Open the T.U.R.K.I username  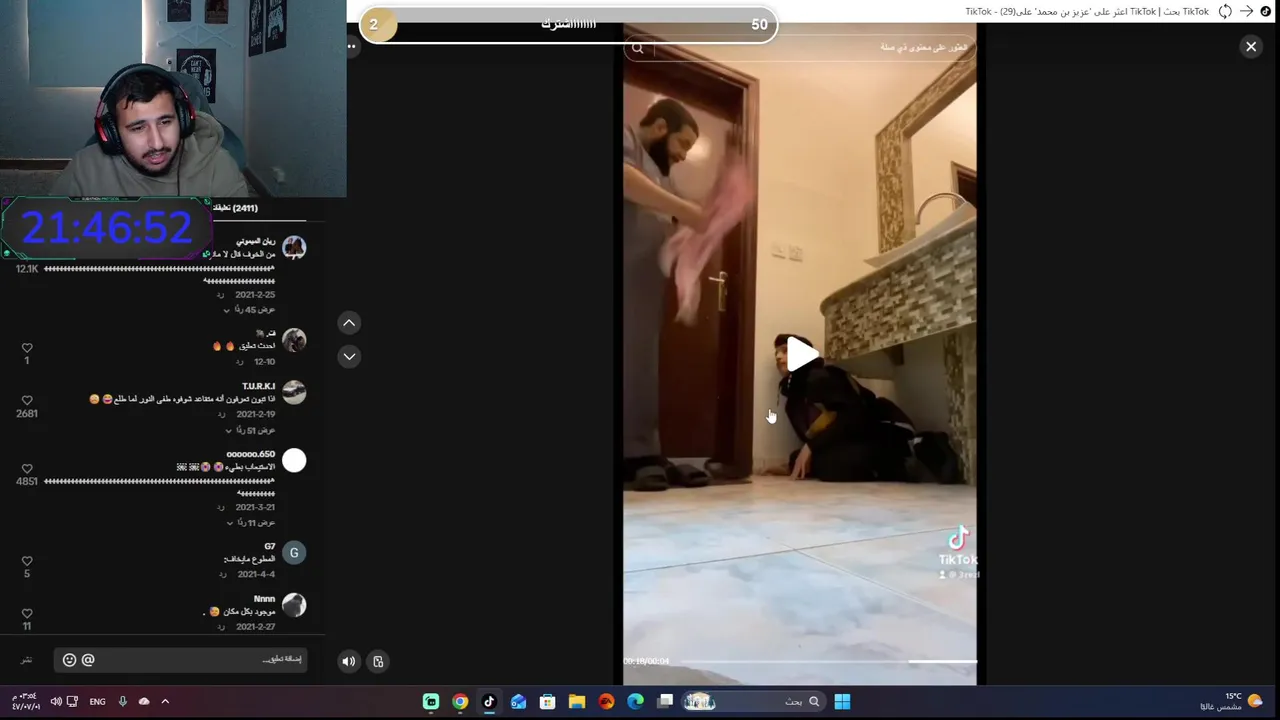click(x=259, y=386)
